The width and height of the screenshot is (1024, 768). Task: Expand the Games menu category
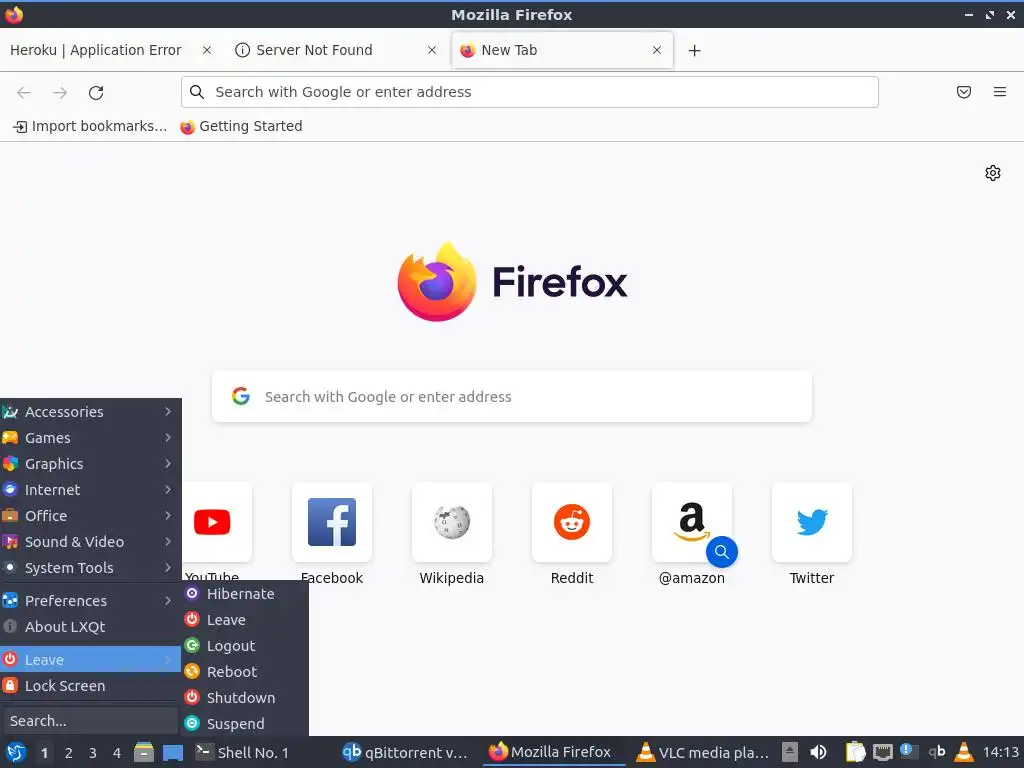pos(90,438)
